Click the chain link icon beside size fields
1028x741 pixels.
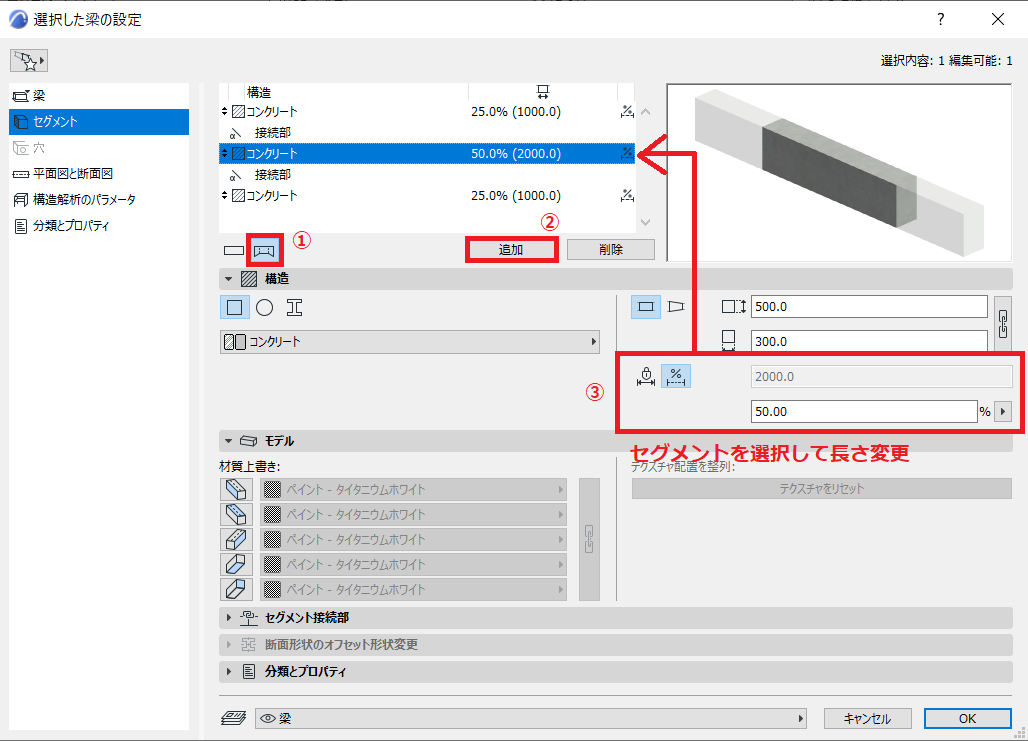click(1002, 324)
